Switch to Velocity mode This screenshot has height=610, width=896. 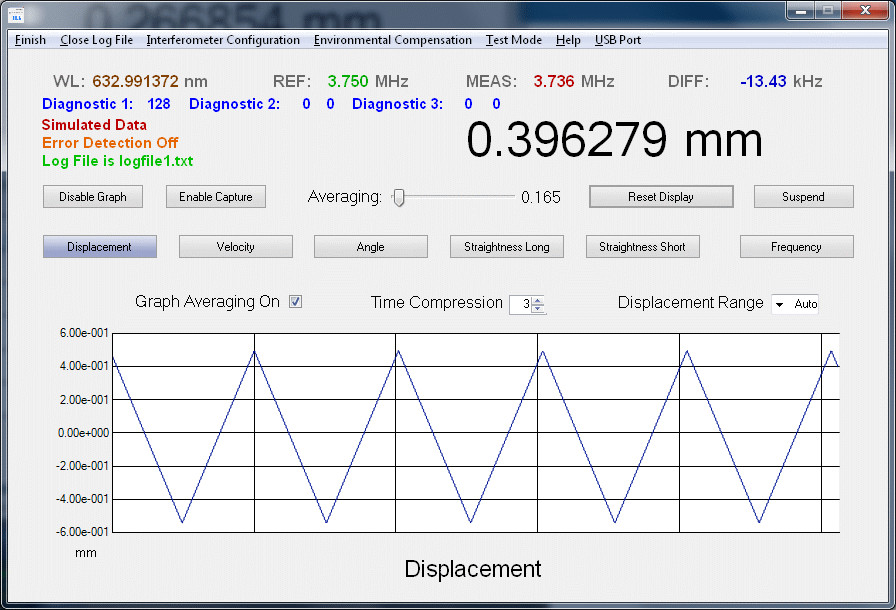click(235, 247)
